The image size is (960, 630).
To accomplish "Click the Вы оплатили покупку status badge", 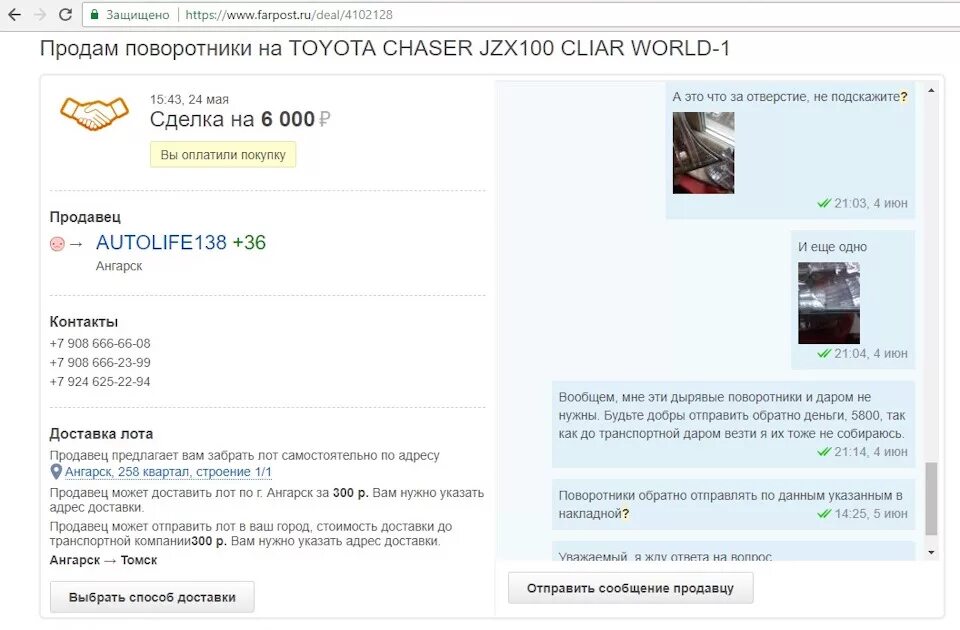I will (223, 154).
